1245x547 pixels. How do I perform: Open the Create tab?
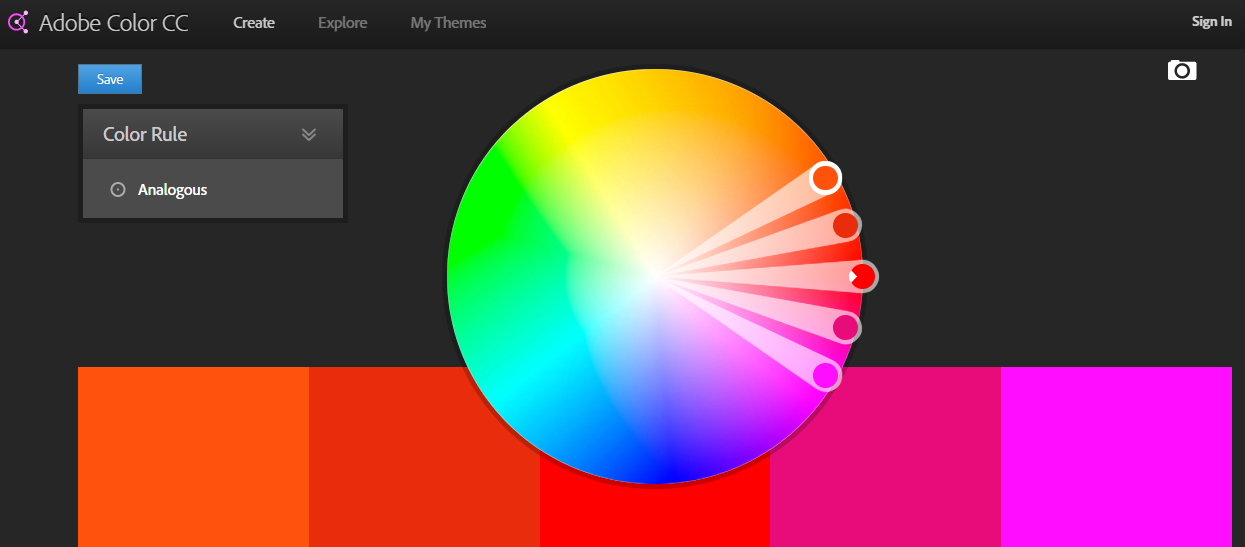click(x=254, y=22)
